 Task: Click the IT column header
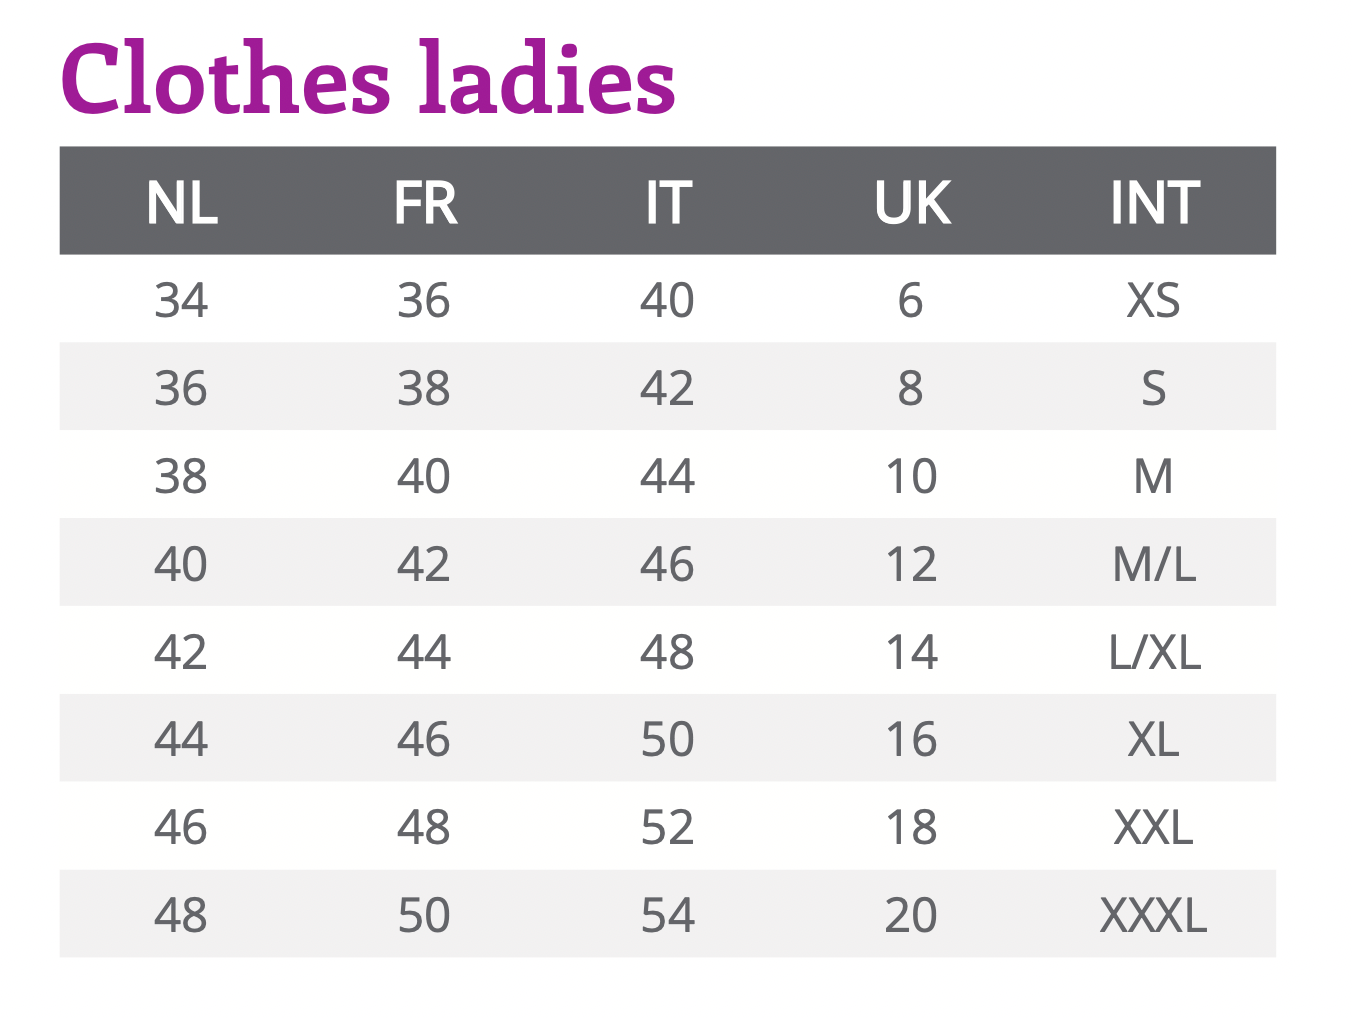tap(668, 203)
